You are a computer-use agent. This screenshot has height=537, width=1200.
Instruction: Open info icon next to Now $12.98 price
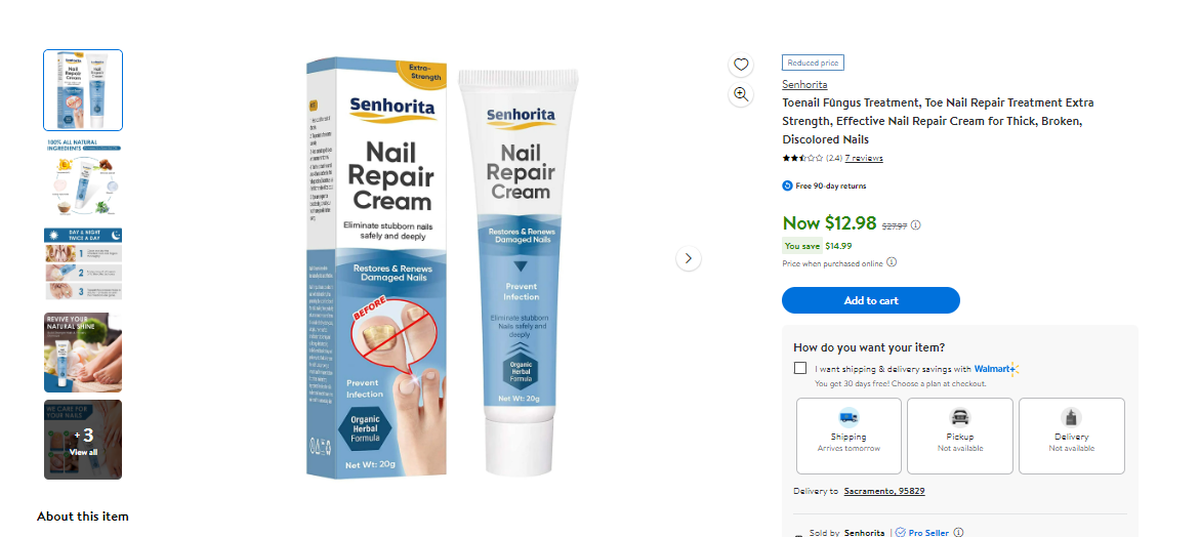click(916, 225)
